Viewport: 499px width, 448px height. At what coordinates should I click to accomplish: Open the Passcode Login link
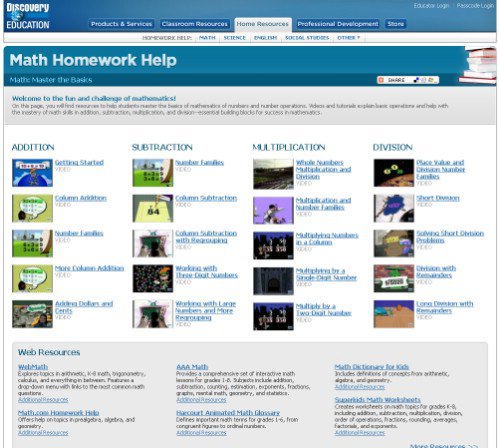point(475,6)
